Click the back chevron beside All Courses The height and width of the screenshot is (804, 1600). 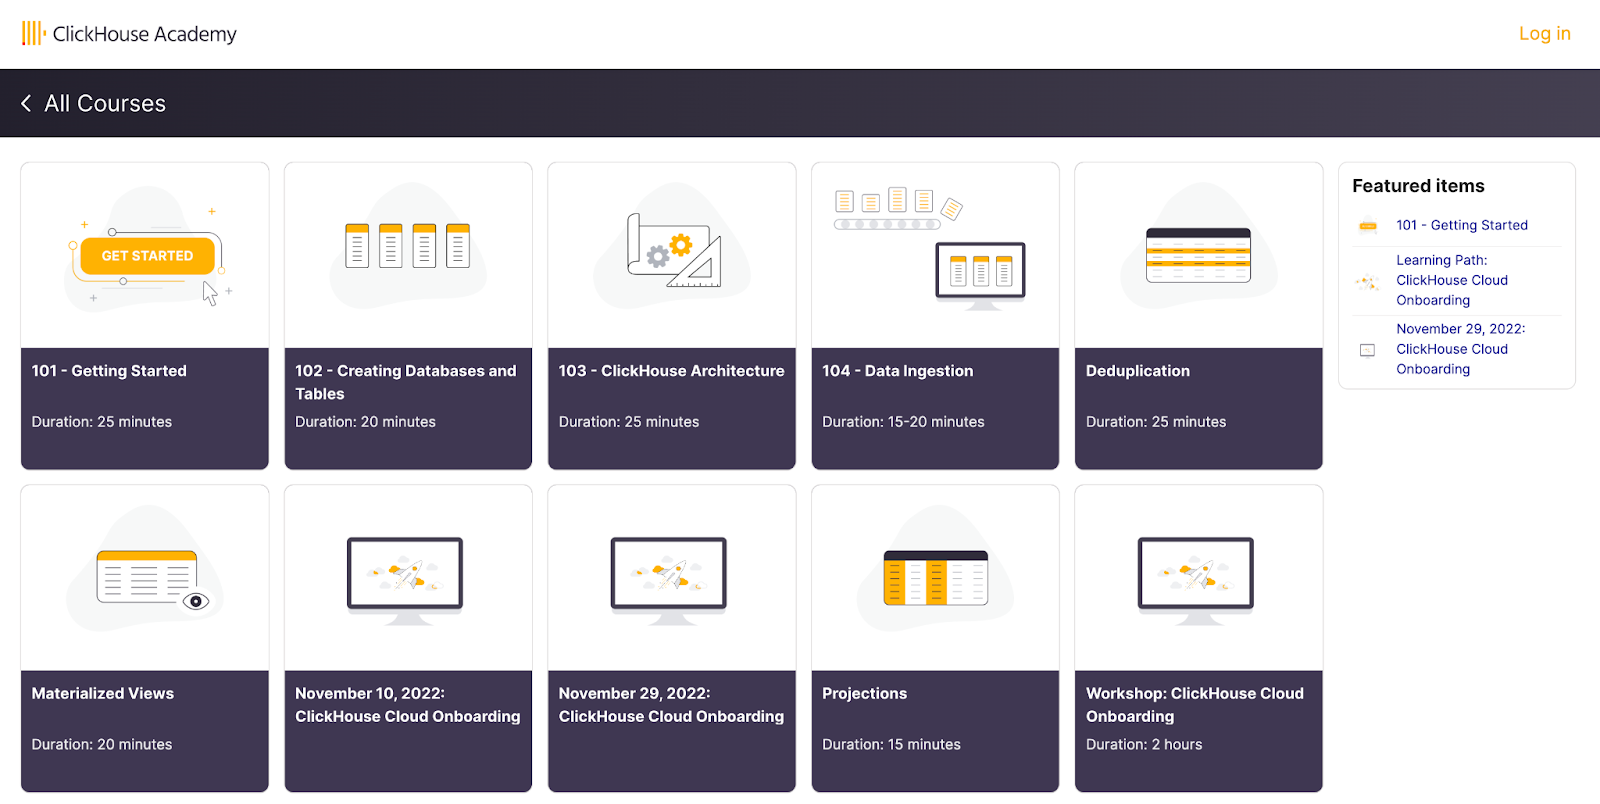pyautogui.click(x=26, y=103)
